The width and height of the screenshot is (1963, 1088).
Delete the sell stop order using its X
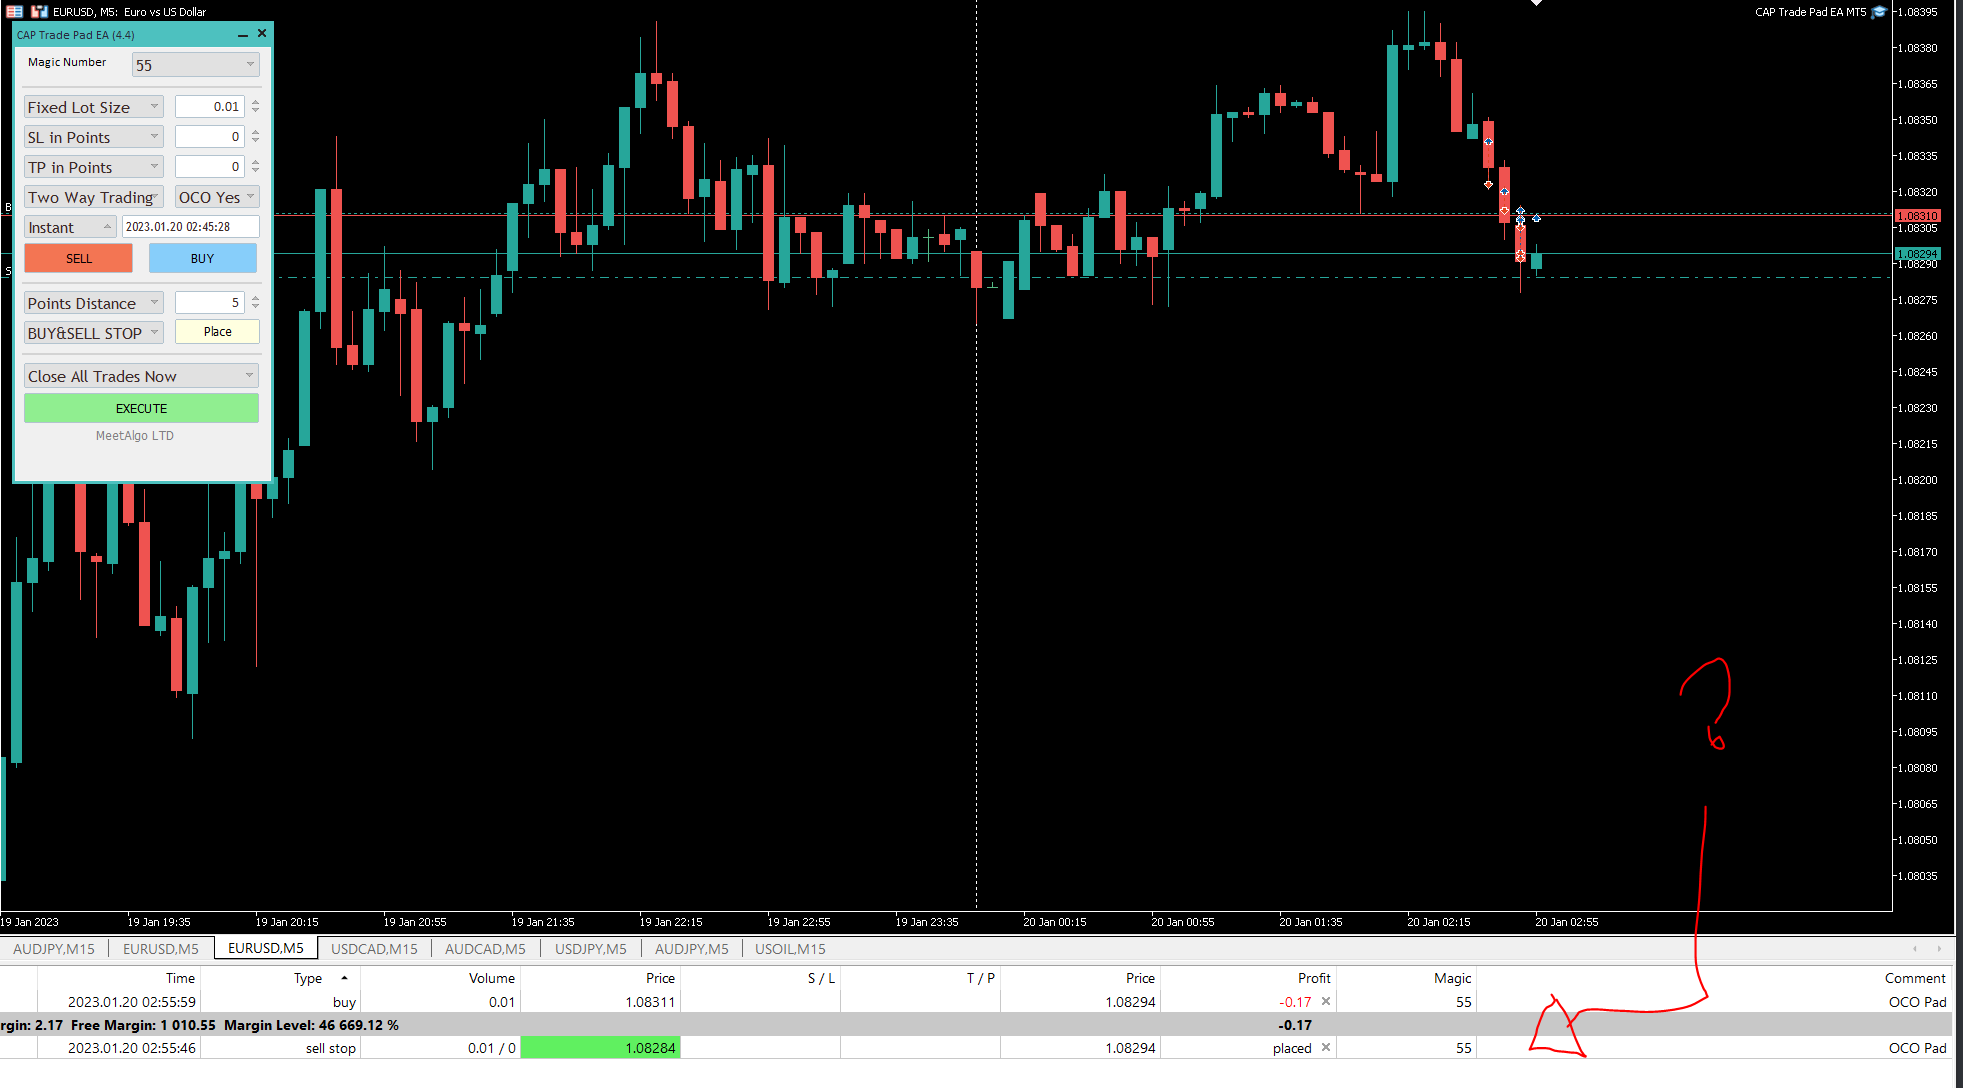pyautogui.click(x=1326, y=1047)
